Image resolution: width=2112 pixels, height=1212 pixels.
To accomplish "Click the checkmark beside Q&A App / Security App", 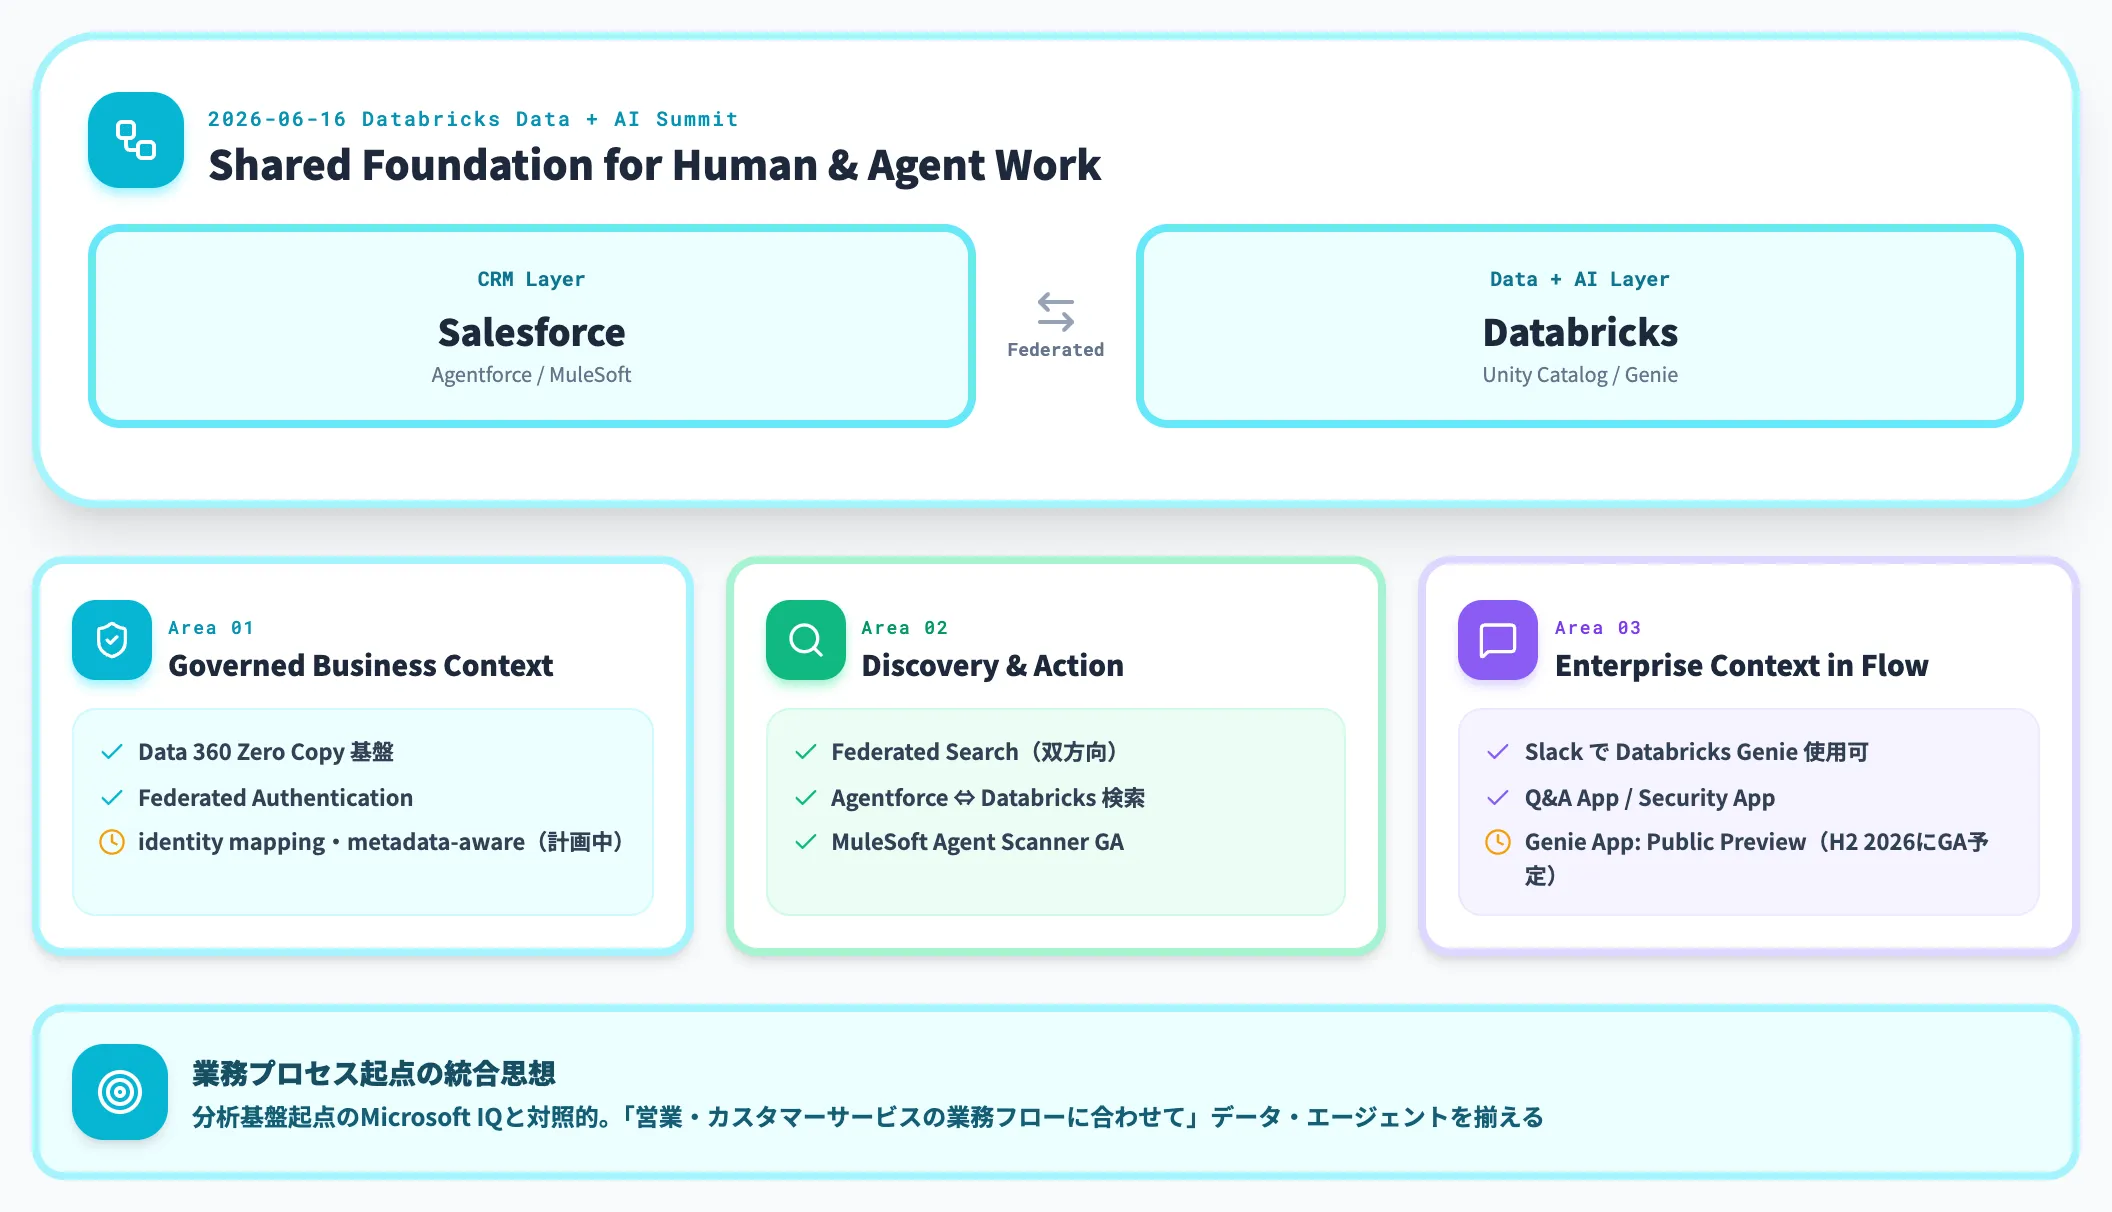I will pyautogui.click(x=1498, y=798).
